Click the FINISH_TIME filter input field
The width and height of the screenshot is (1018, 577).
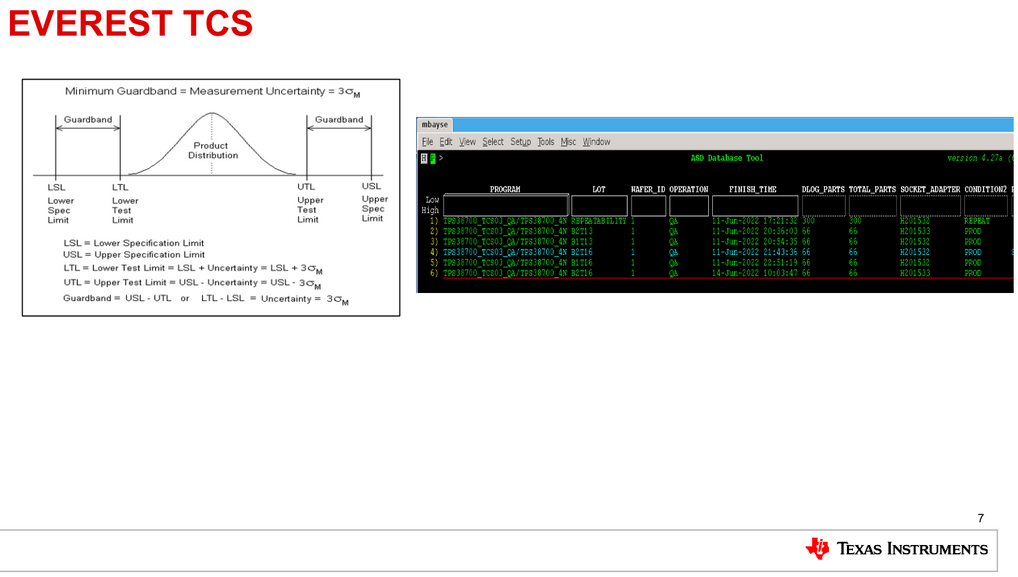tap(753, 206)
